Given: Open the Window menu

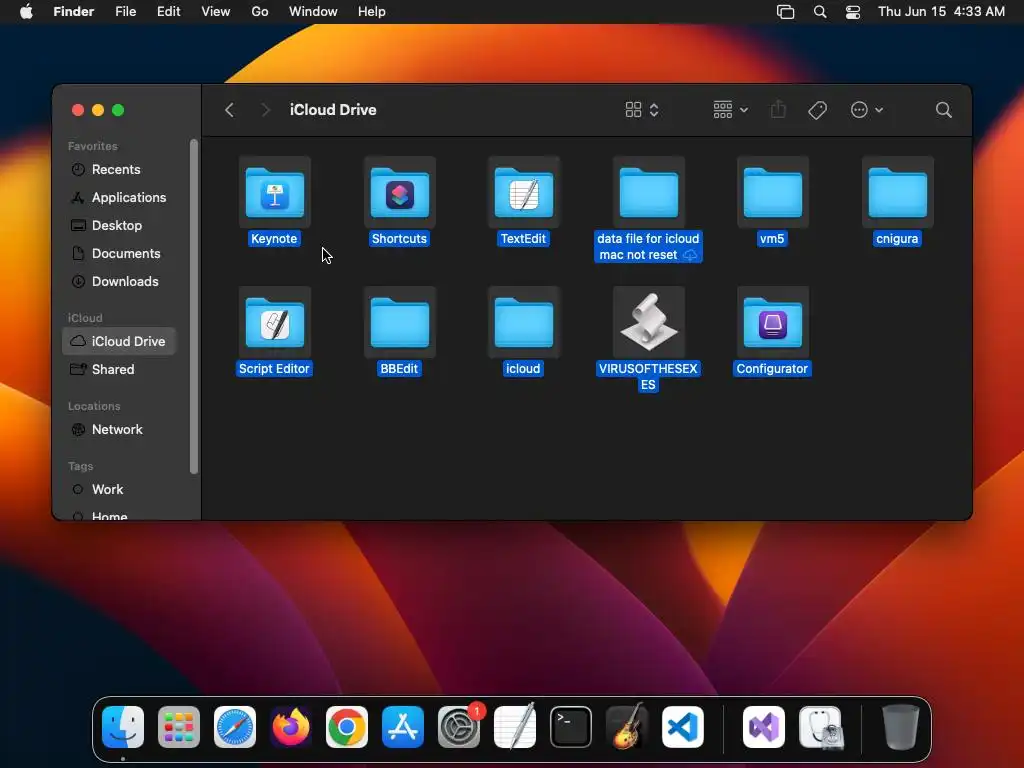Looking at the screenshot, I should click(x=313, y=12).
